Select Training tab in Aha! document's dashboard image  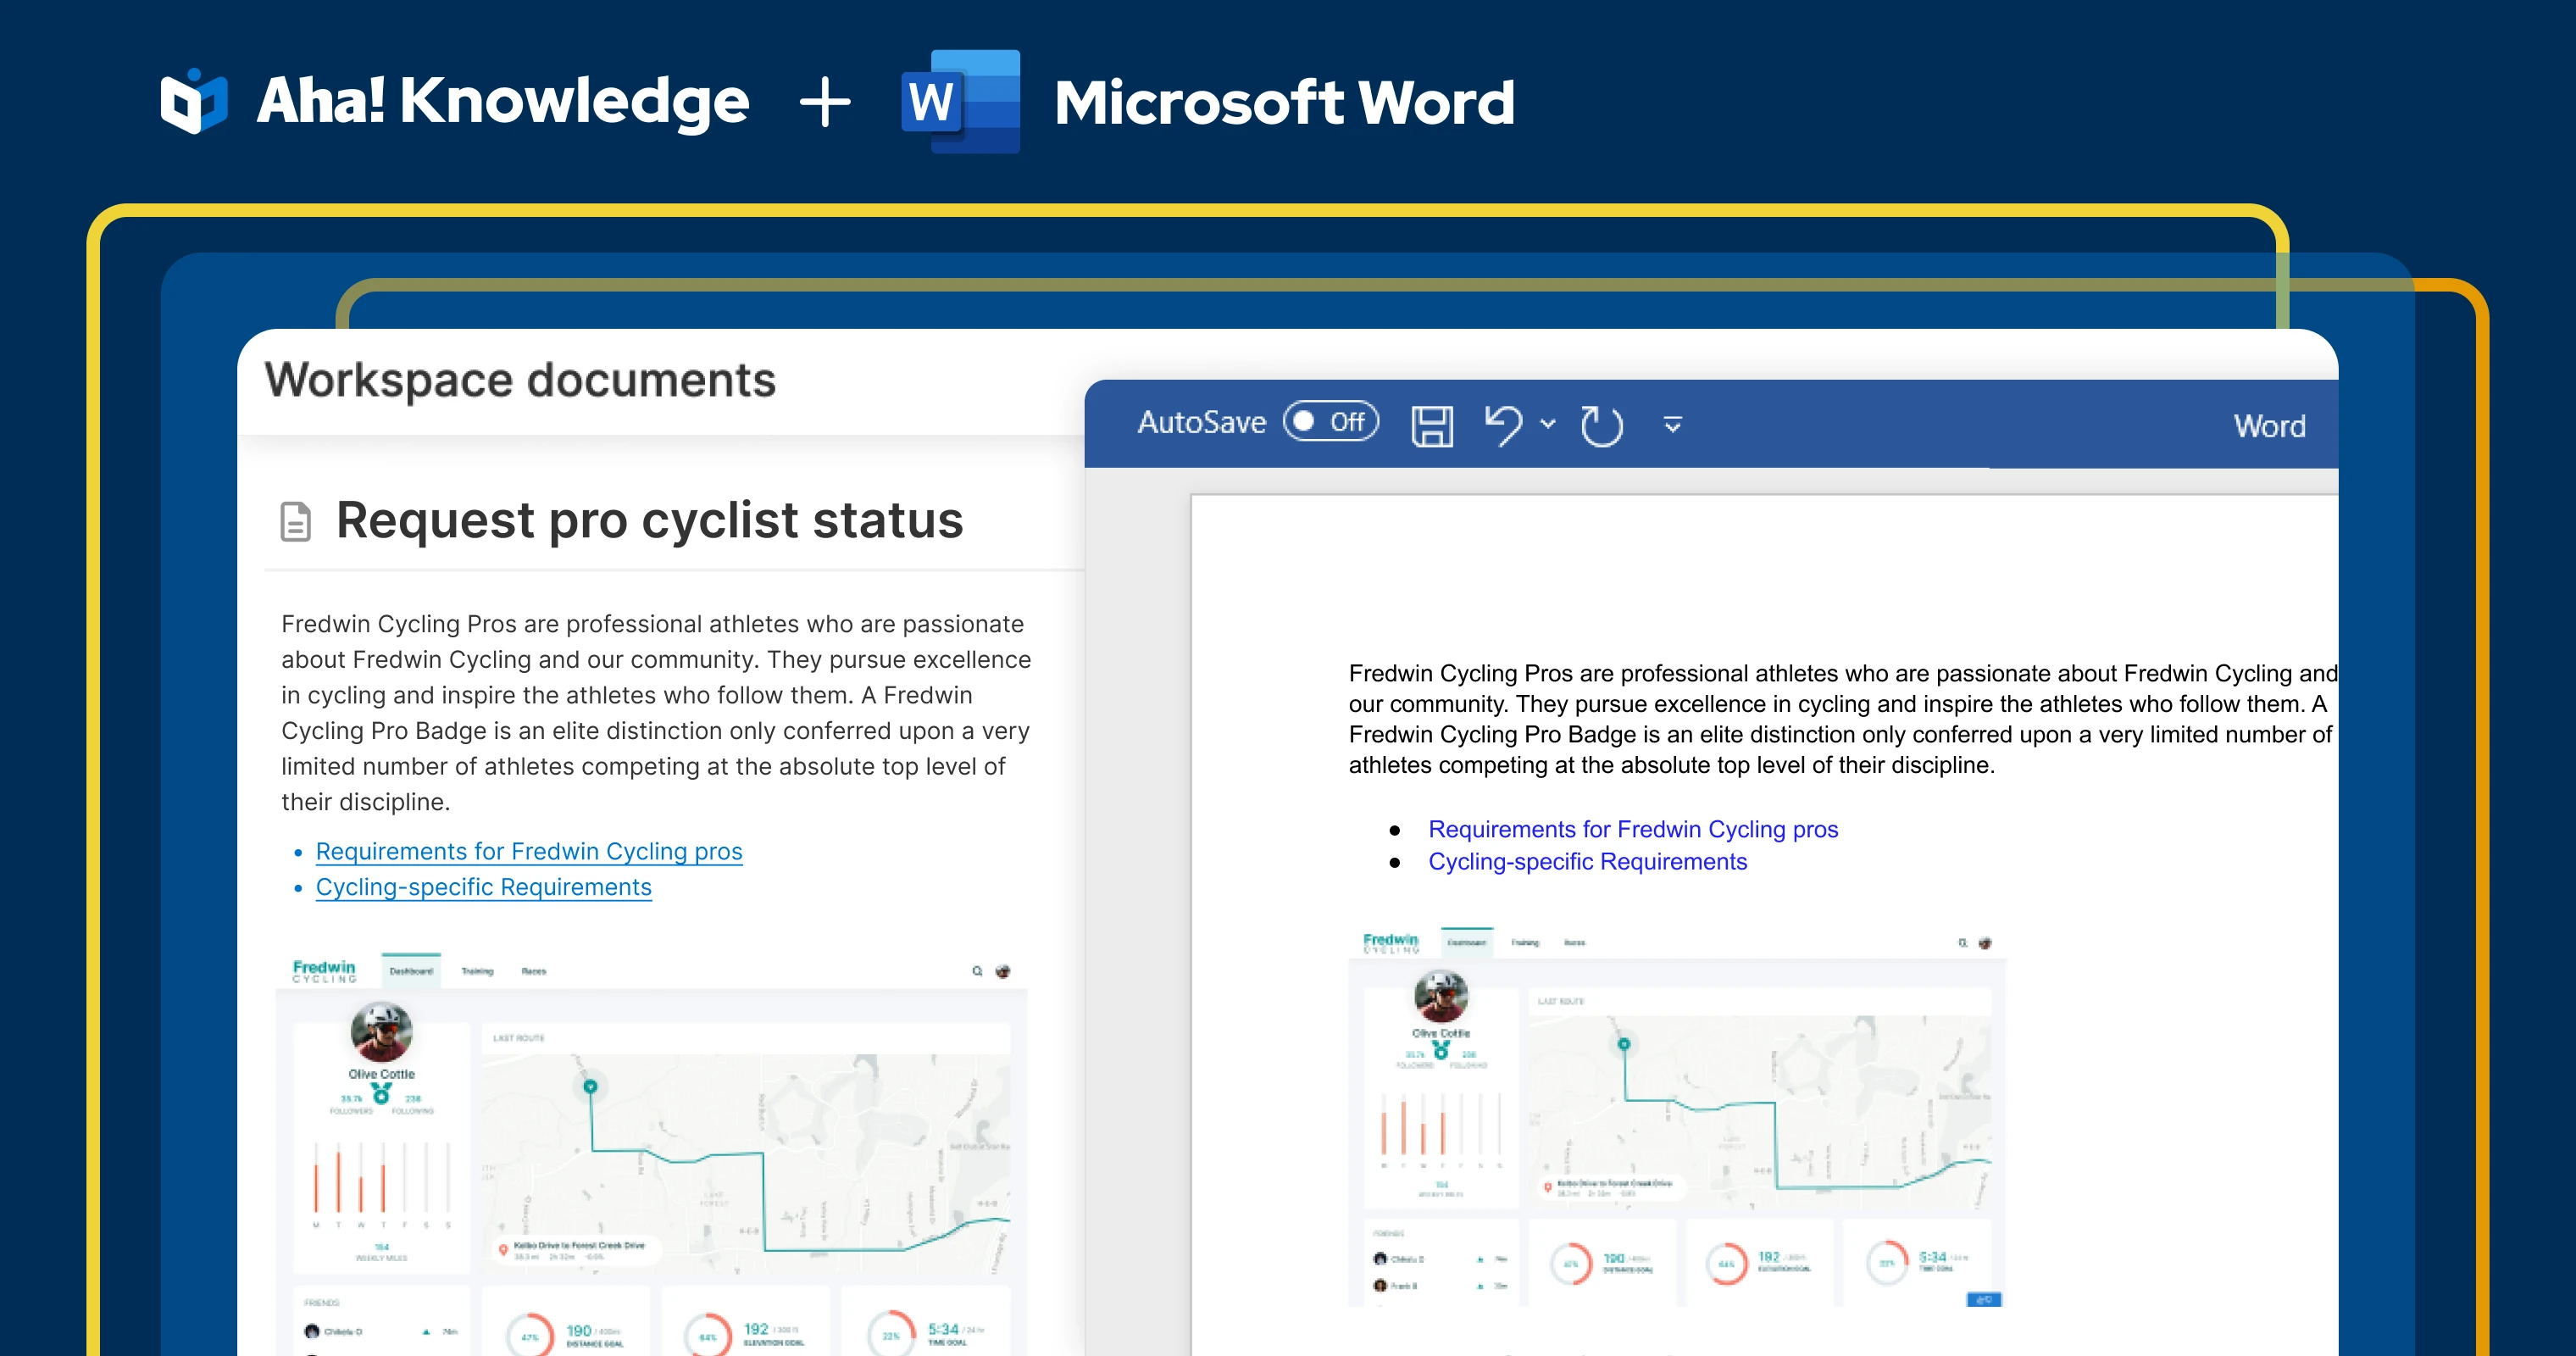tap(477, 971)
